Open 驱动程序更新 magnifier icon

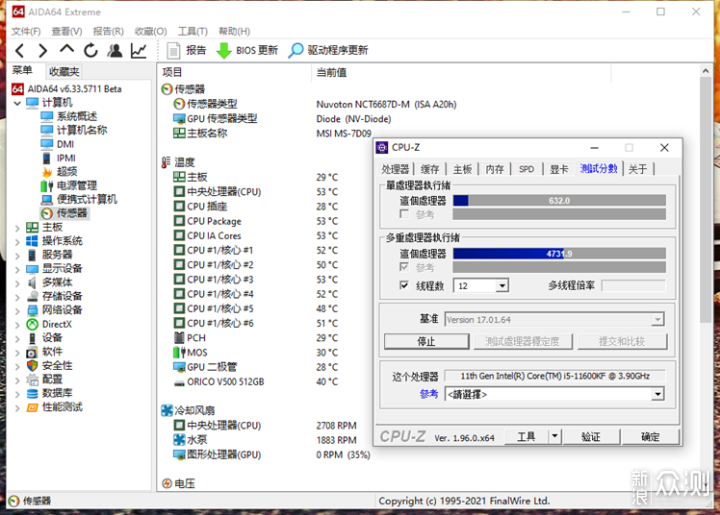pos(296,50)
